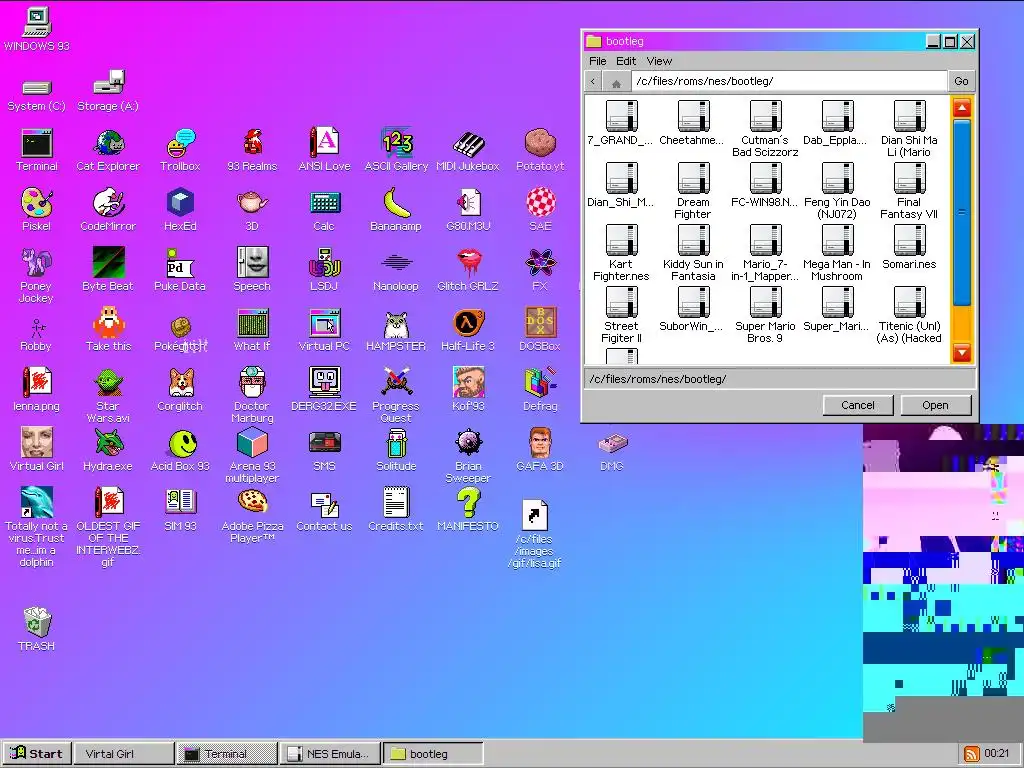
Task: Launch DOSBox icon
Action: tap(540, 330)
